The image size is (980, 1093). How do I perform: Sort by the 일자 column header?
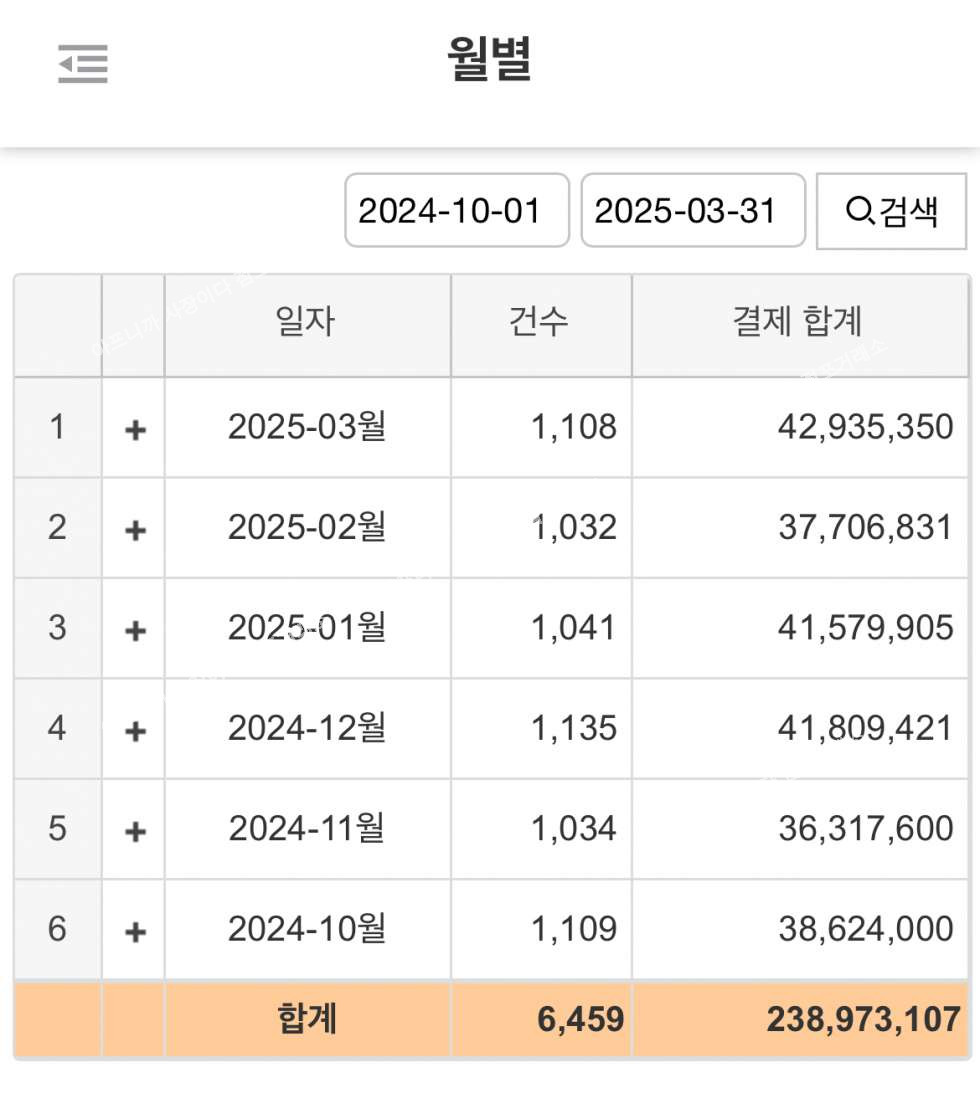306,322
